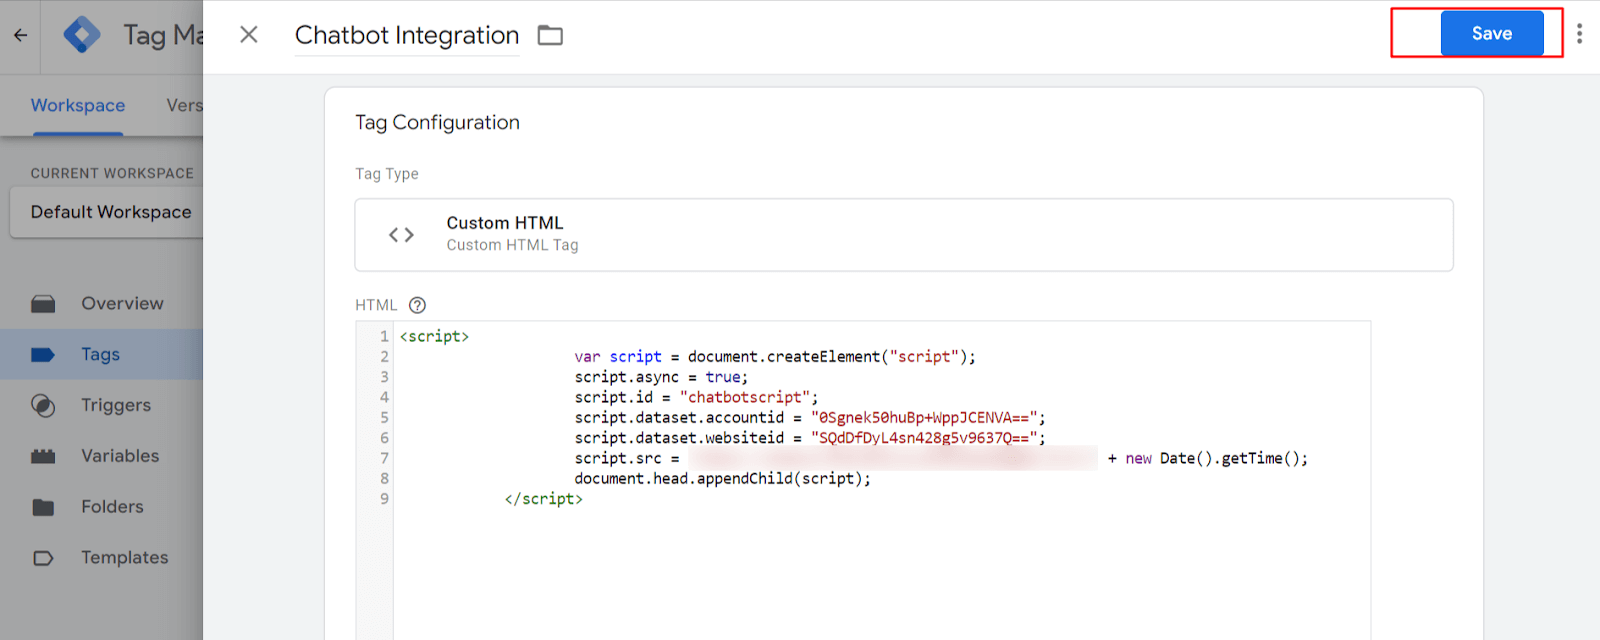1600x640 pixels.
Task: Open Variables in the sidebar
Action: 102,456
